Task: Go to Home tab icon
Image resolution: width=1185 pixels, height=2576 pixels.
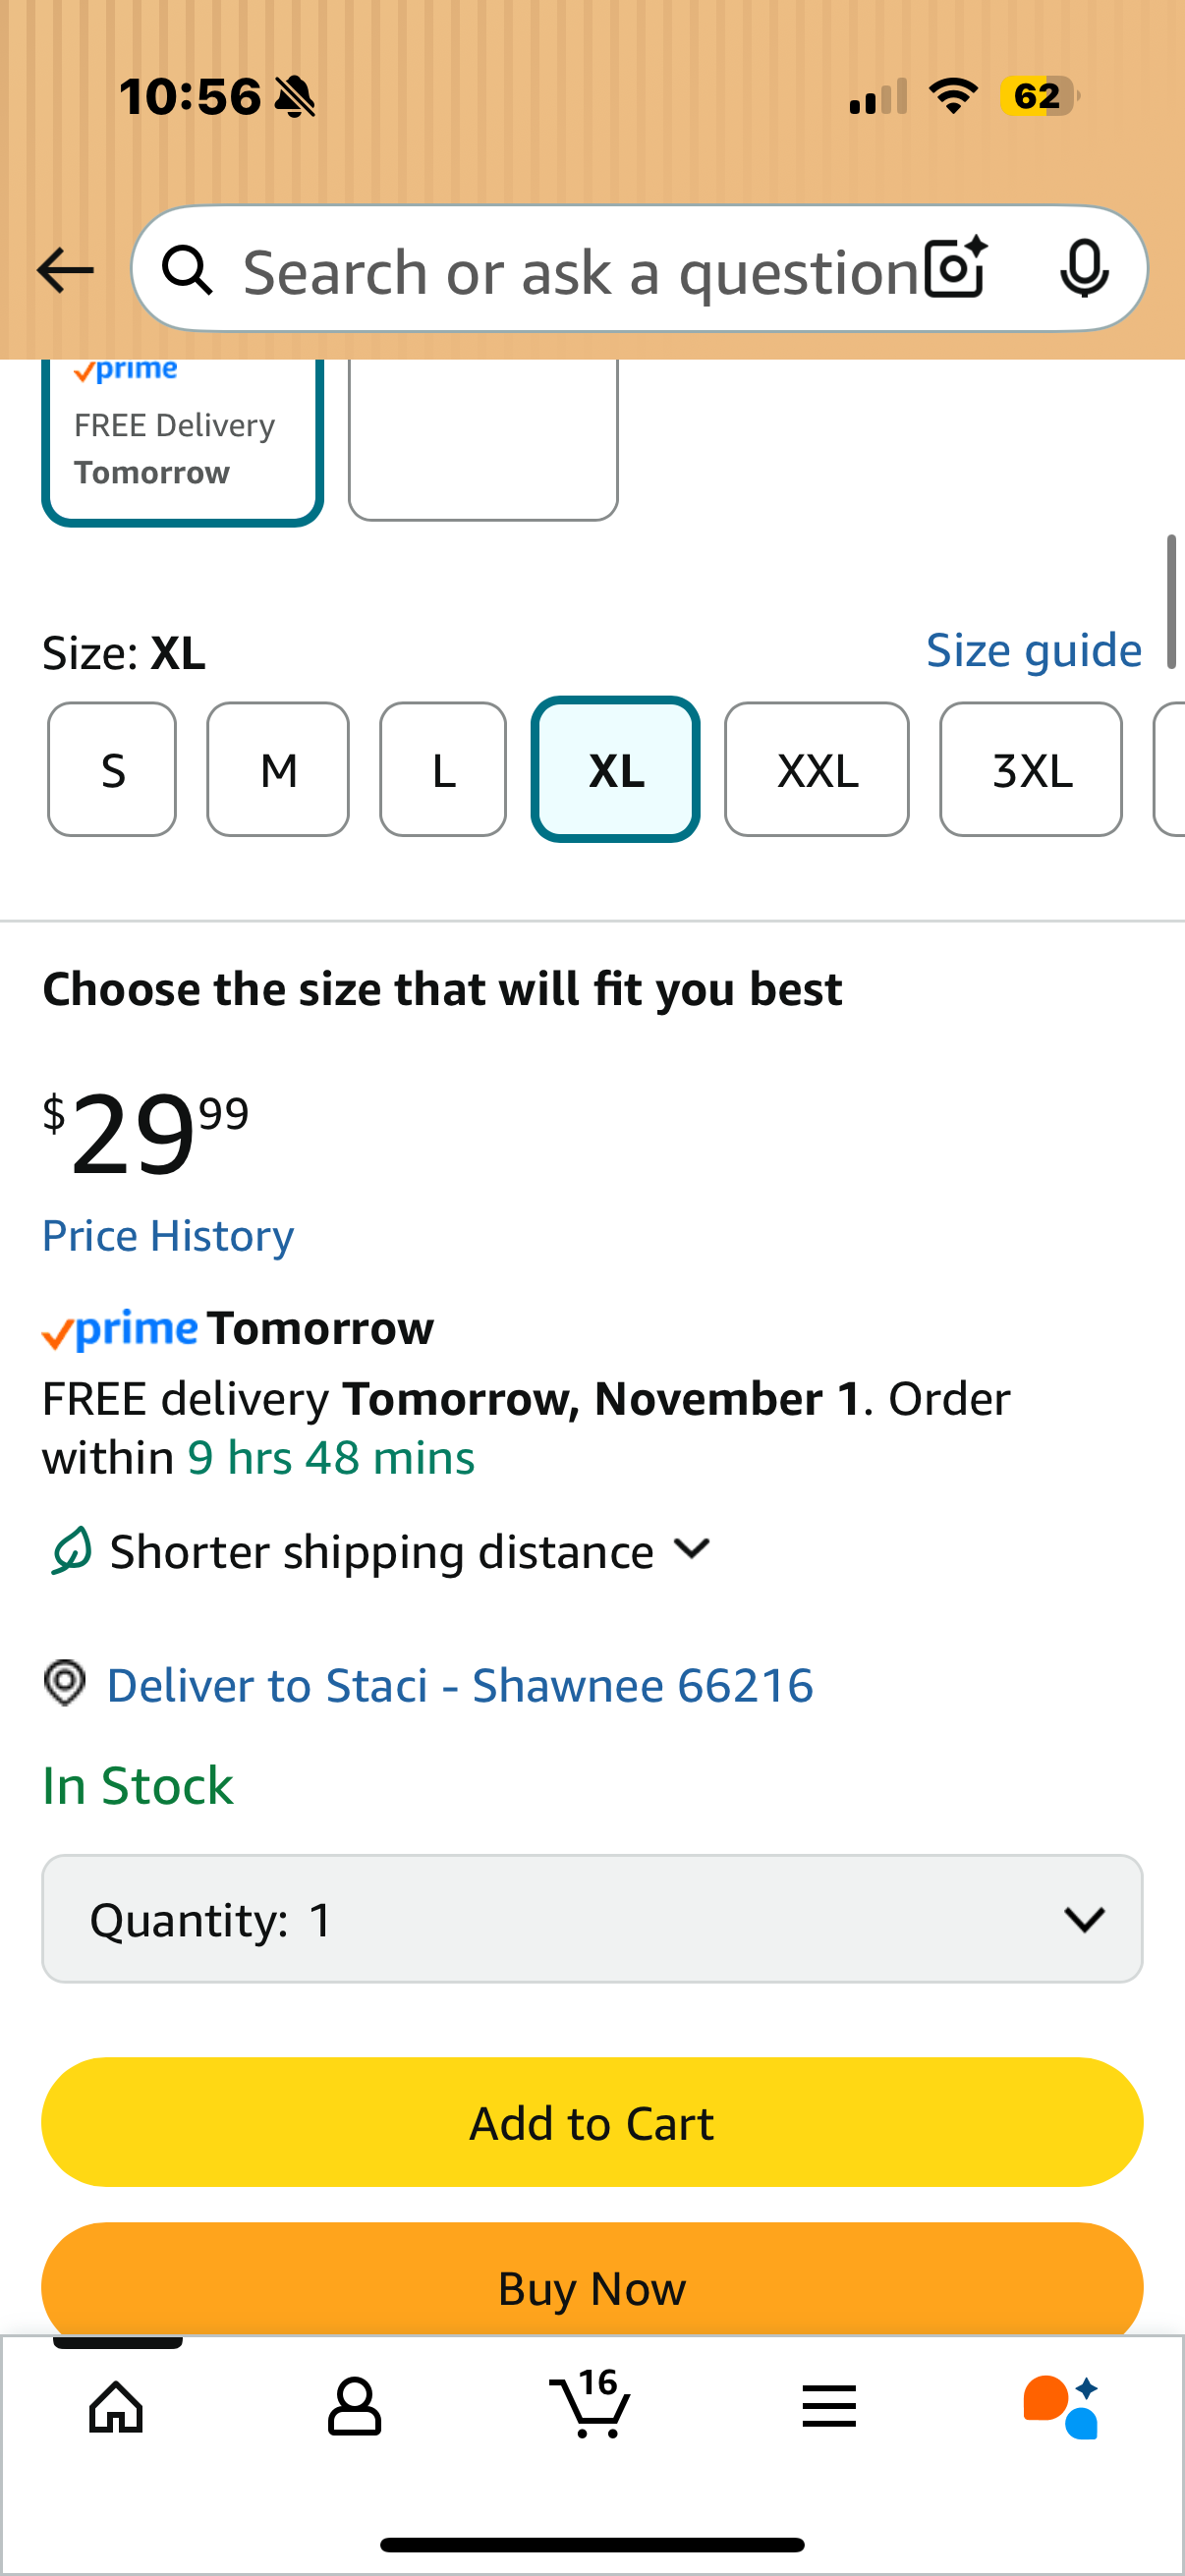Action: 117,2406
